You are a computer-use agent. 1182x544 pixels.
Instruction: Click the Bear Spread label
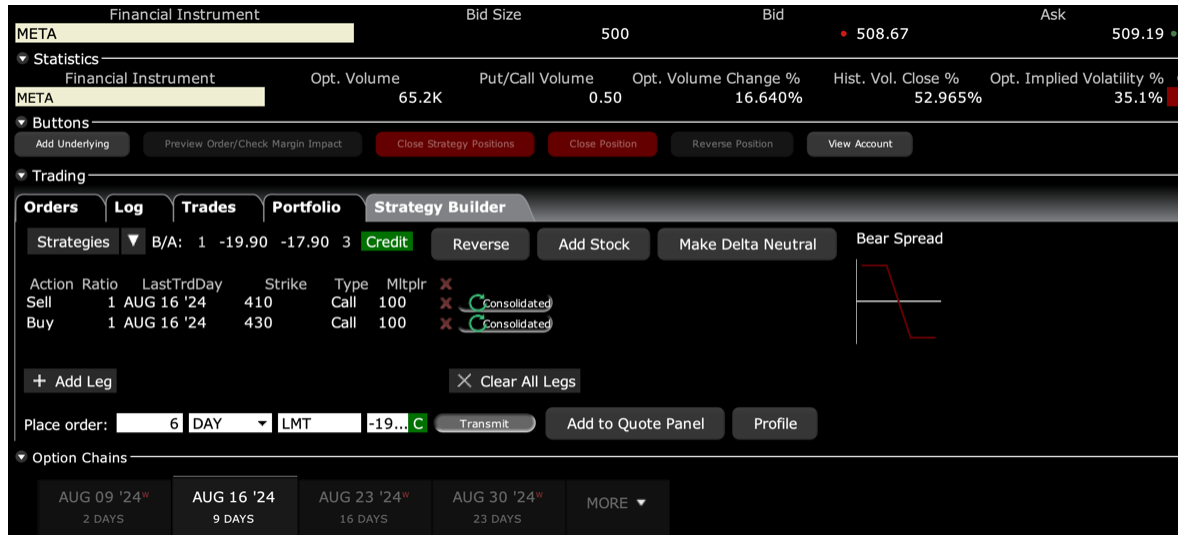pyautogui.click(x=899, y=239)
